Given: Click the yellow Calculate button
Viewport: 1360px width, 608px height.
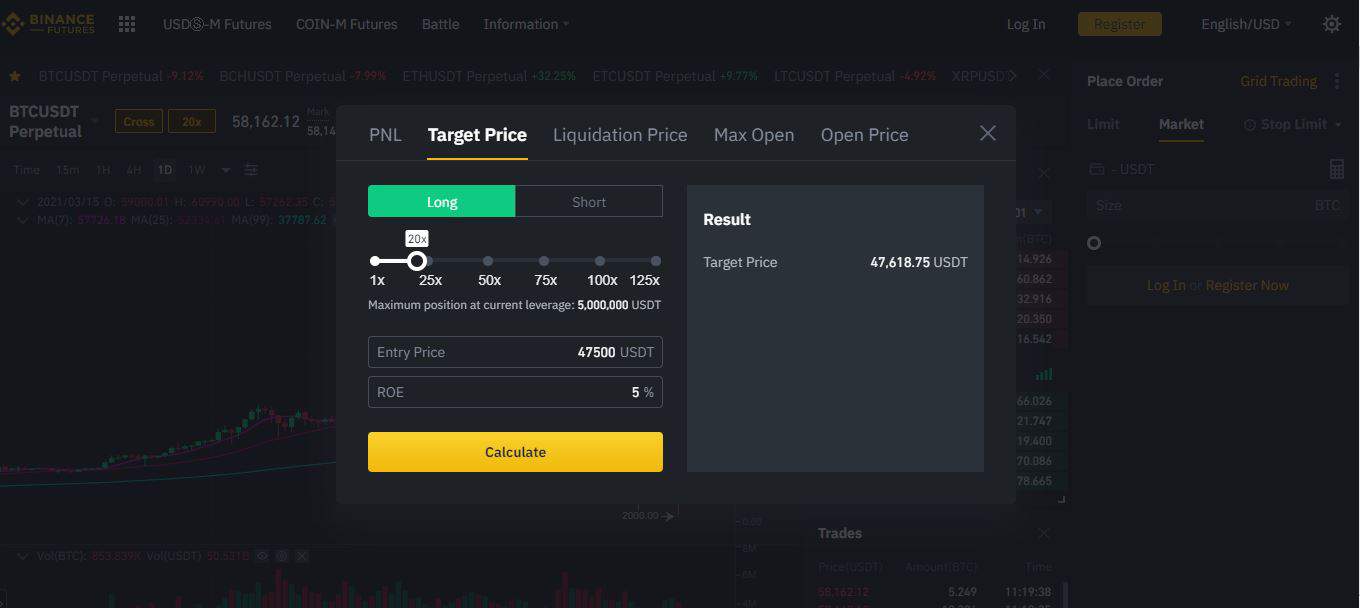Looking at the screenshot, I should 515,452.
